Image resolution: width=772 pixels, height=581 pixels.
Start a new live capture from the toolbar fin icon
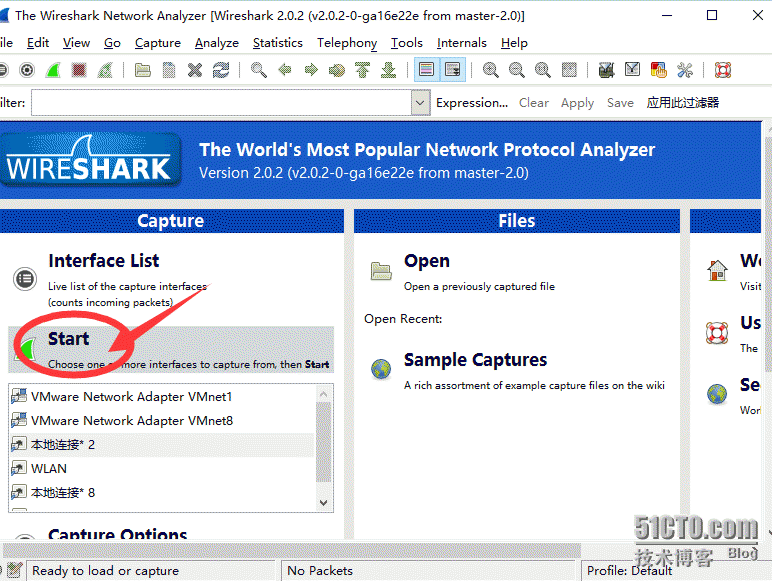coord(53,70)
